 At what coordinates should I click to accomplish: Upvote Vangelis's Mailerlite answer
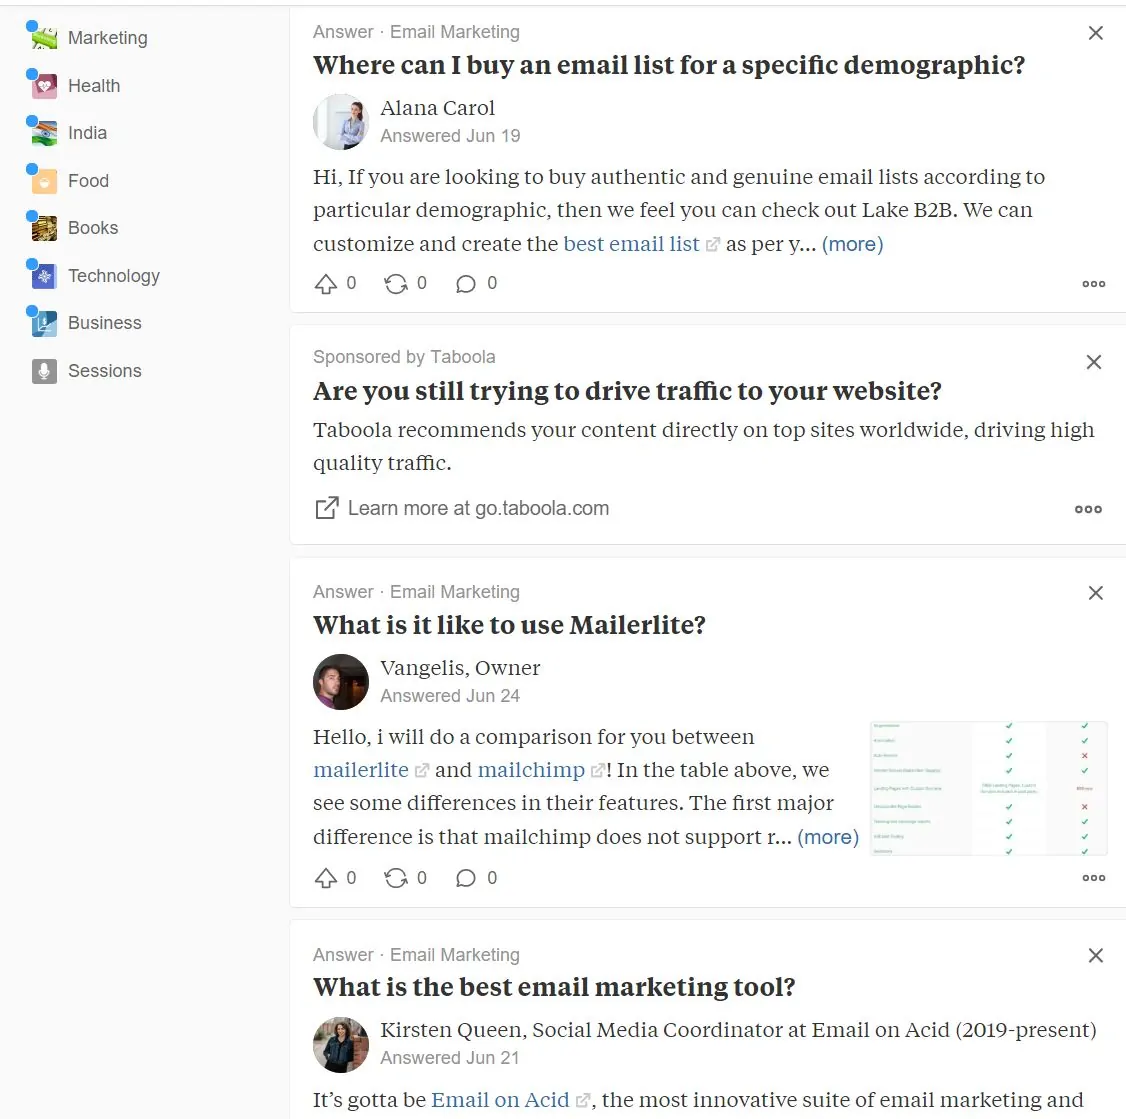pyautogui.click(x=328, y=877)
